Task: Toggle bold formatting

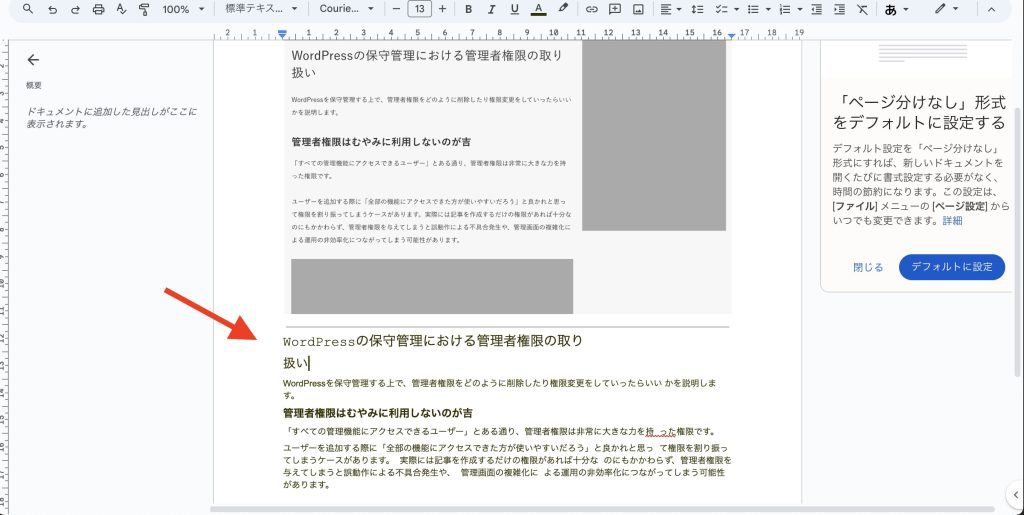Action: click(468, 9)
